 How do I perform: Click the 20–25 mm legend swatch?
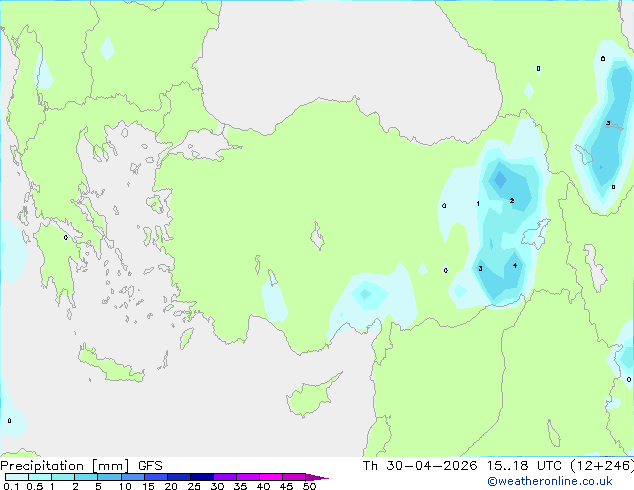pyautogui.click(x=179, y=477)
